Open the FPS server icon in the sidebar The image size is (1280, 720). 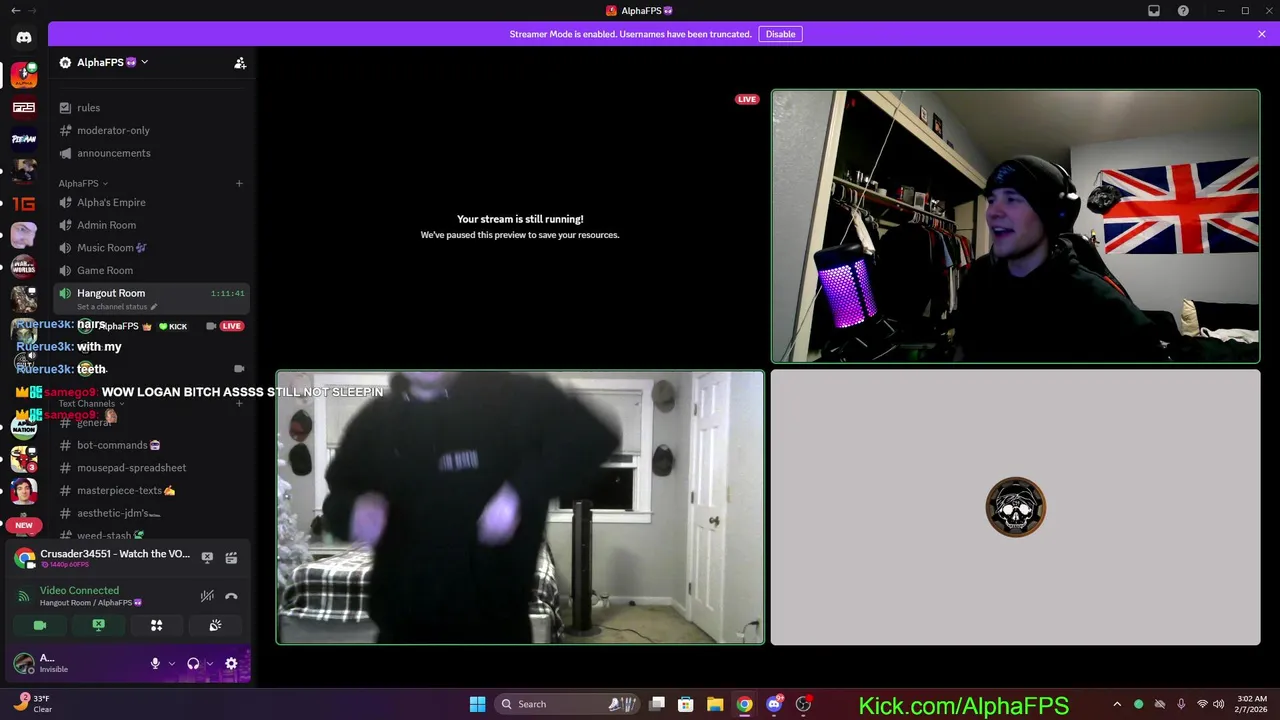pyautogui.click(x=24, y=107)
